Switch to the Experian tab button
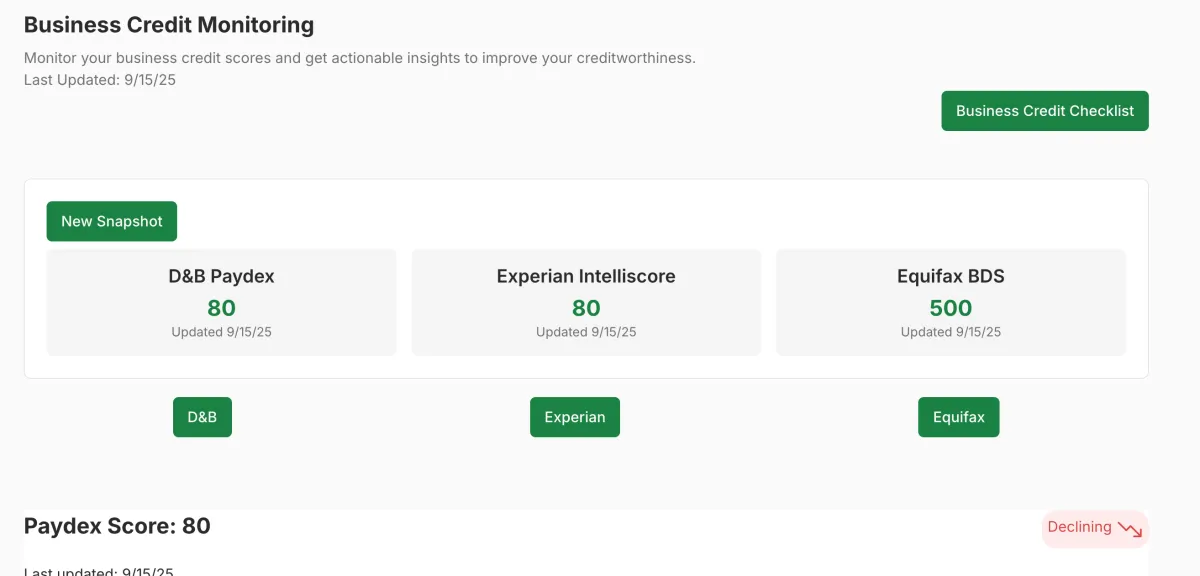1200x576 pixels. (574, 417)
